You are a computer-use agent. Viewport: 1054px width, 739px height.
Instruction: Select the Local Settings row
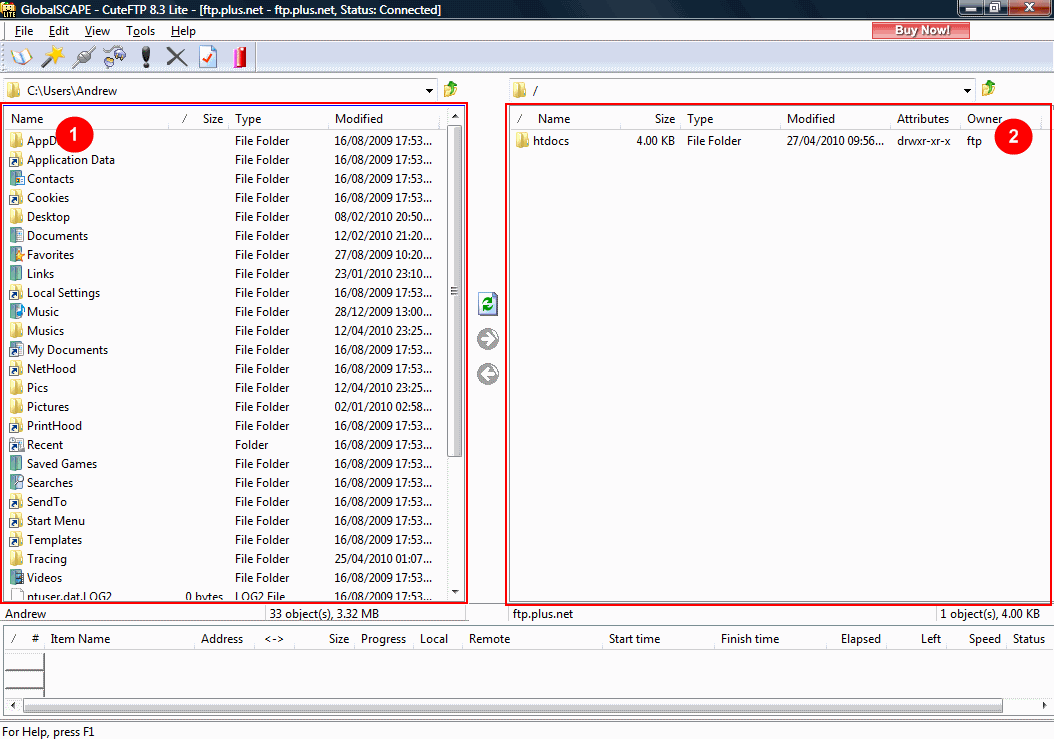[x=225, y=293]
